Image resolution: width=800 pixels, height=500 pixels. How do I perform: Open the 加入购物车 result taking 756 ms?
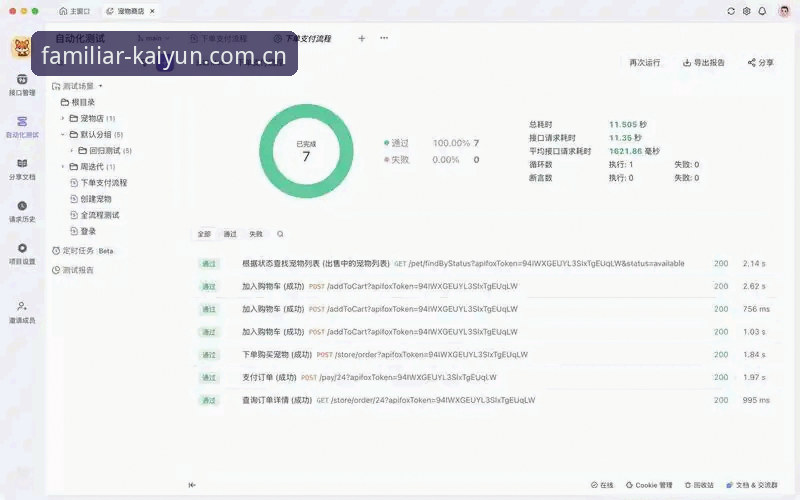click(485, 309)
